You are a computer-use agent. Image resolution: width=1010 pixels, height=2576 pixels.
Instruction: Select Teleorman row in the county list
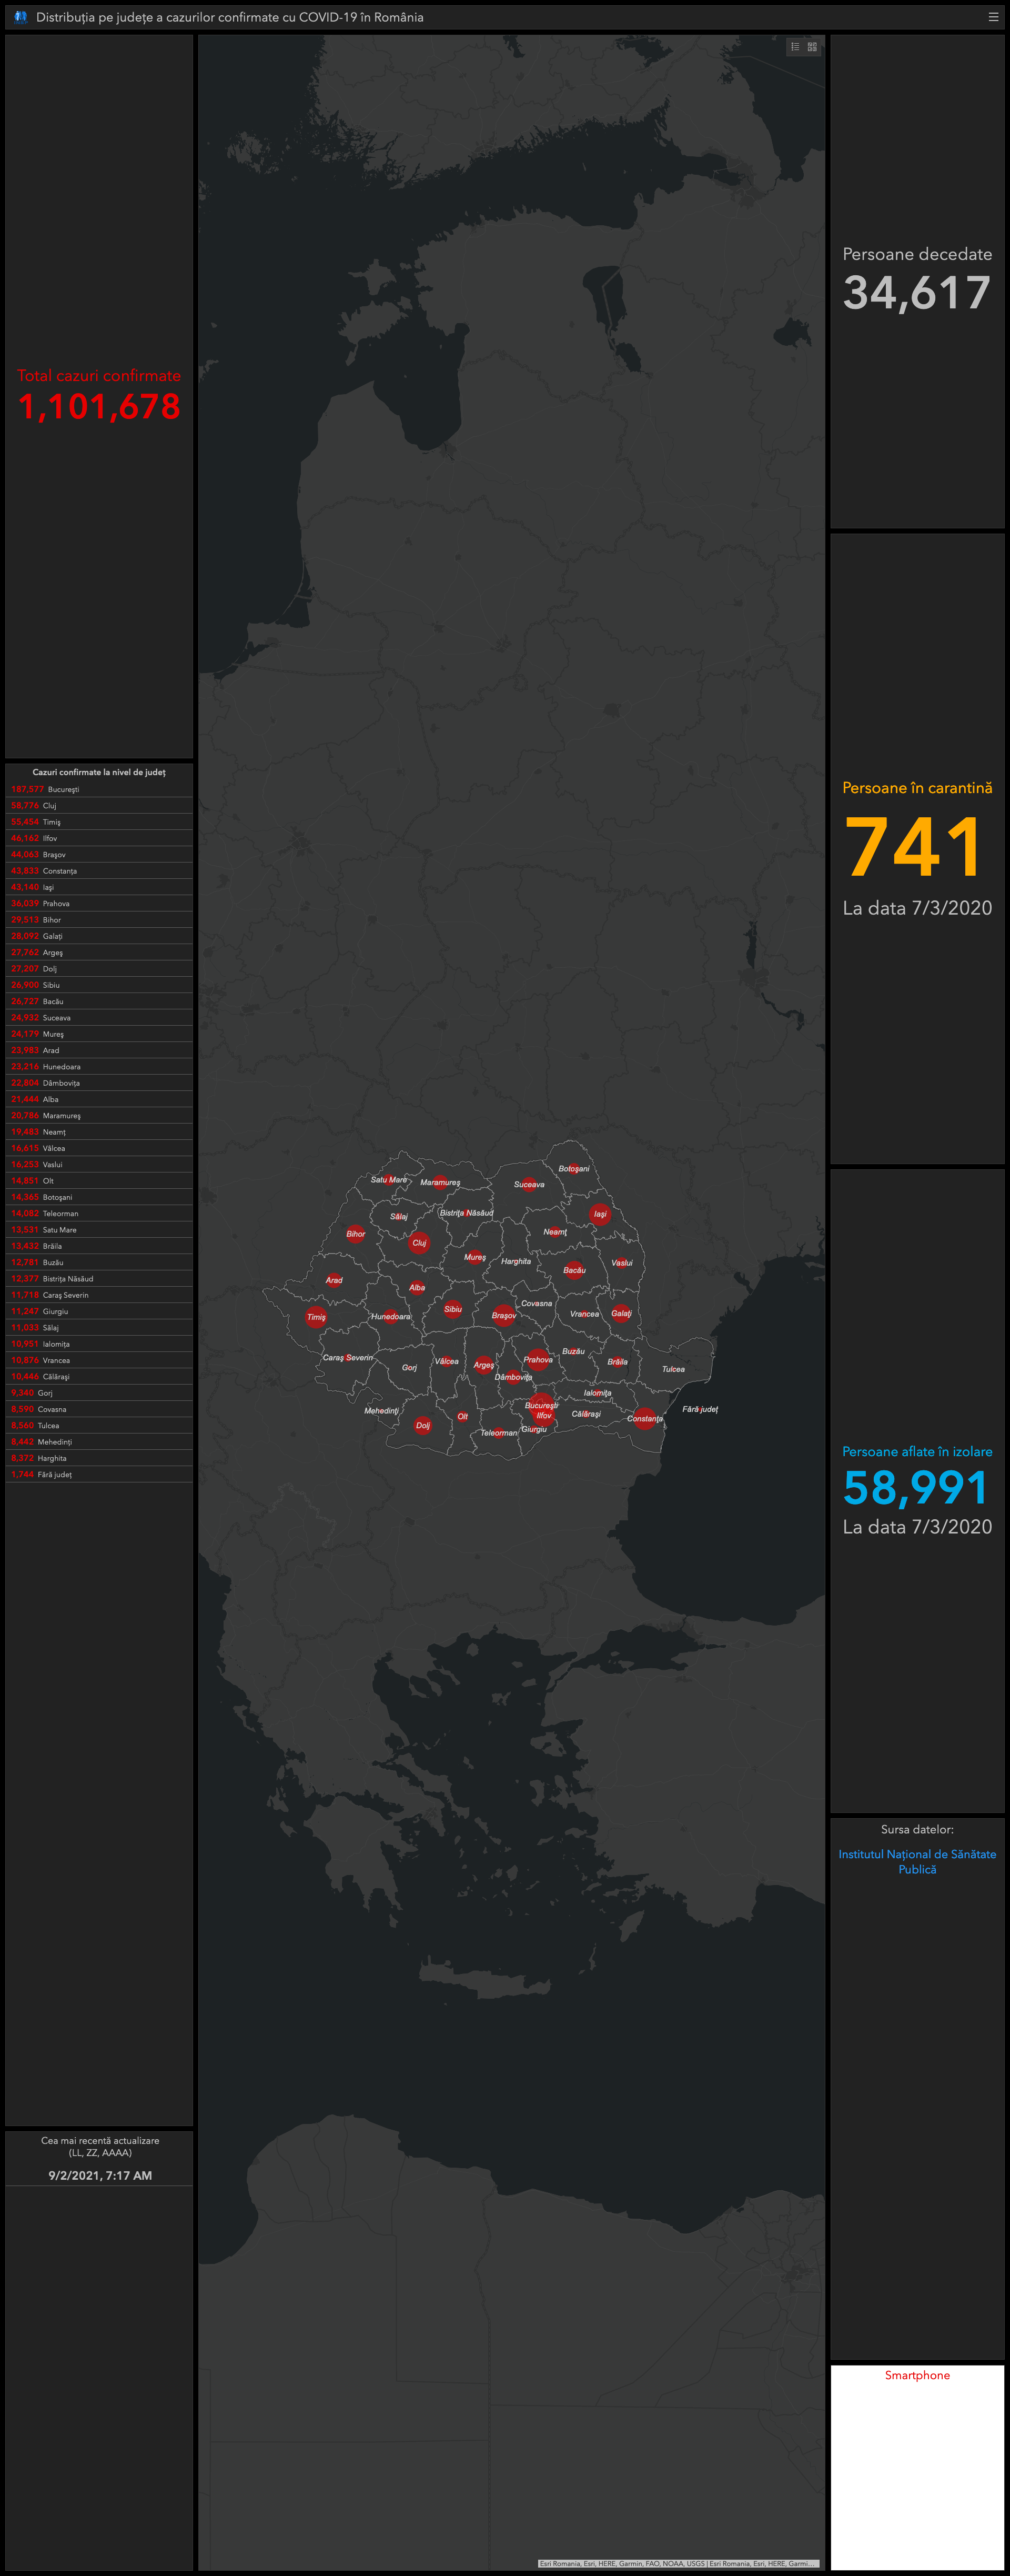click(x=99, y=1213)
